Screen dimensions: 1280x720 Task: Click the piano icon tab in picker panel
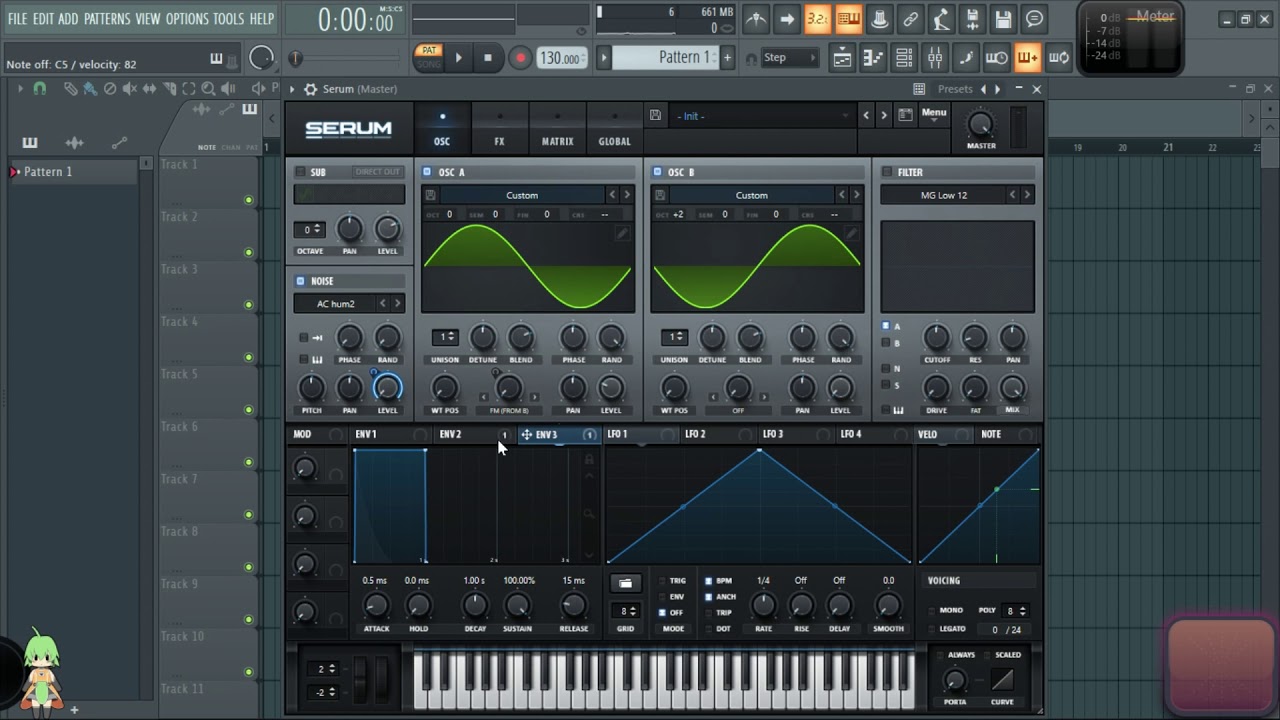coord(30,142)
